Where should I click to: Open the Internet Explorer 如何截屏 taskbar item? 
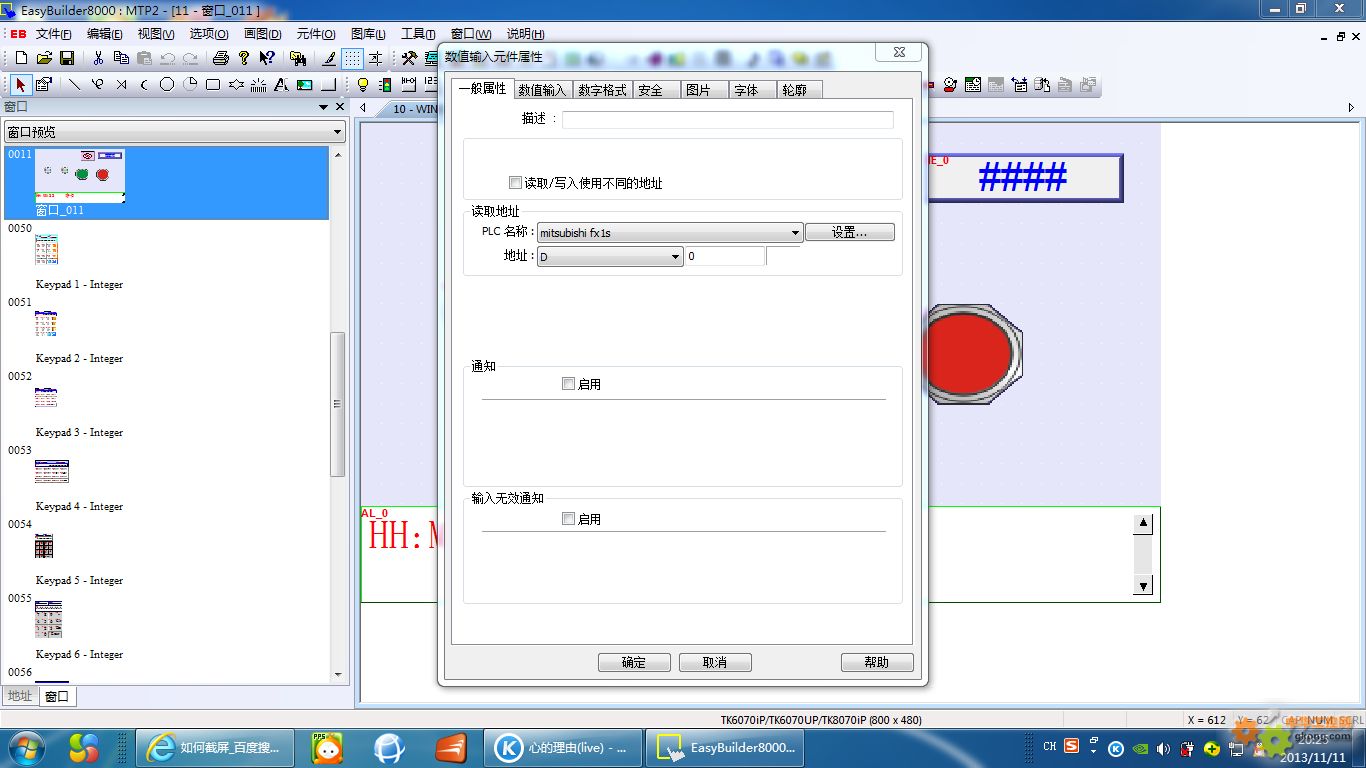214,747
